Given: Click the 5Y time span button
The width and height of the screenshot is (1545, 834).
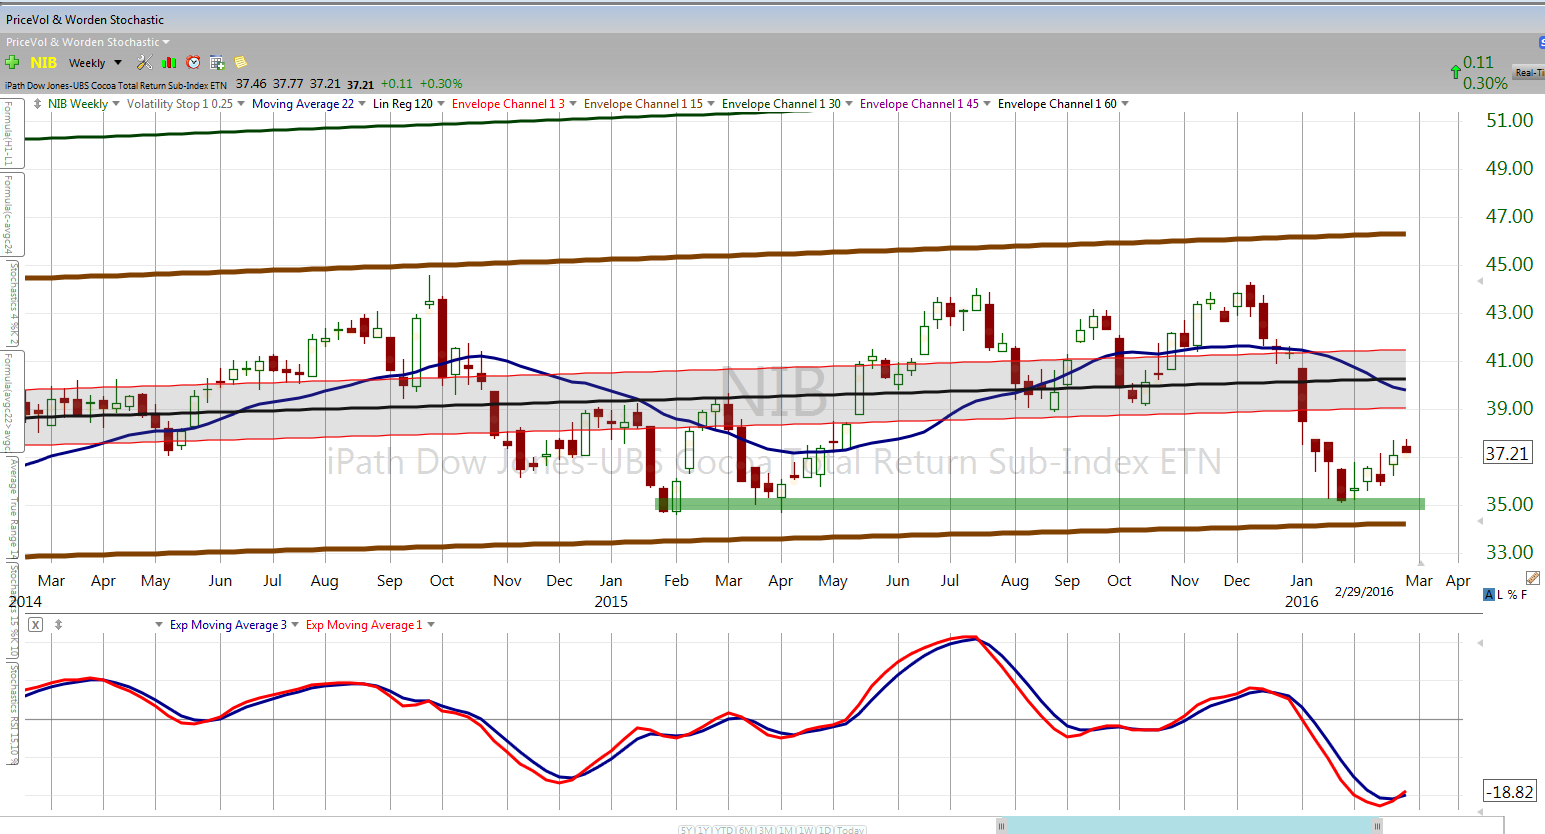Looking at the screenshot, I should tap(688, 830).
